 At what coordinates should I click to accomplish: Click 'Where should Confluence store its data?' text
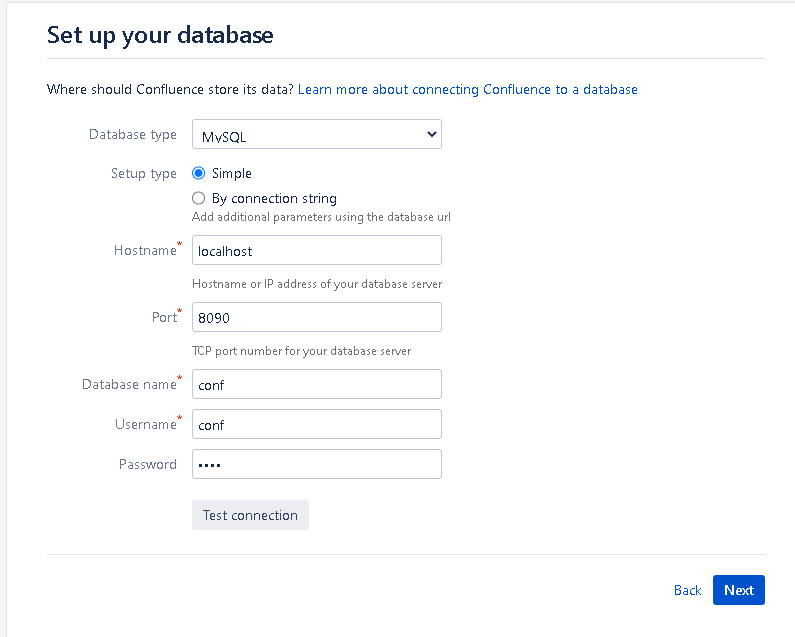[x=170, y=90]
